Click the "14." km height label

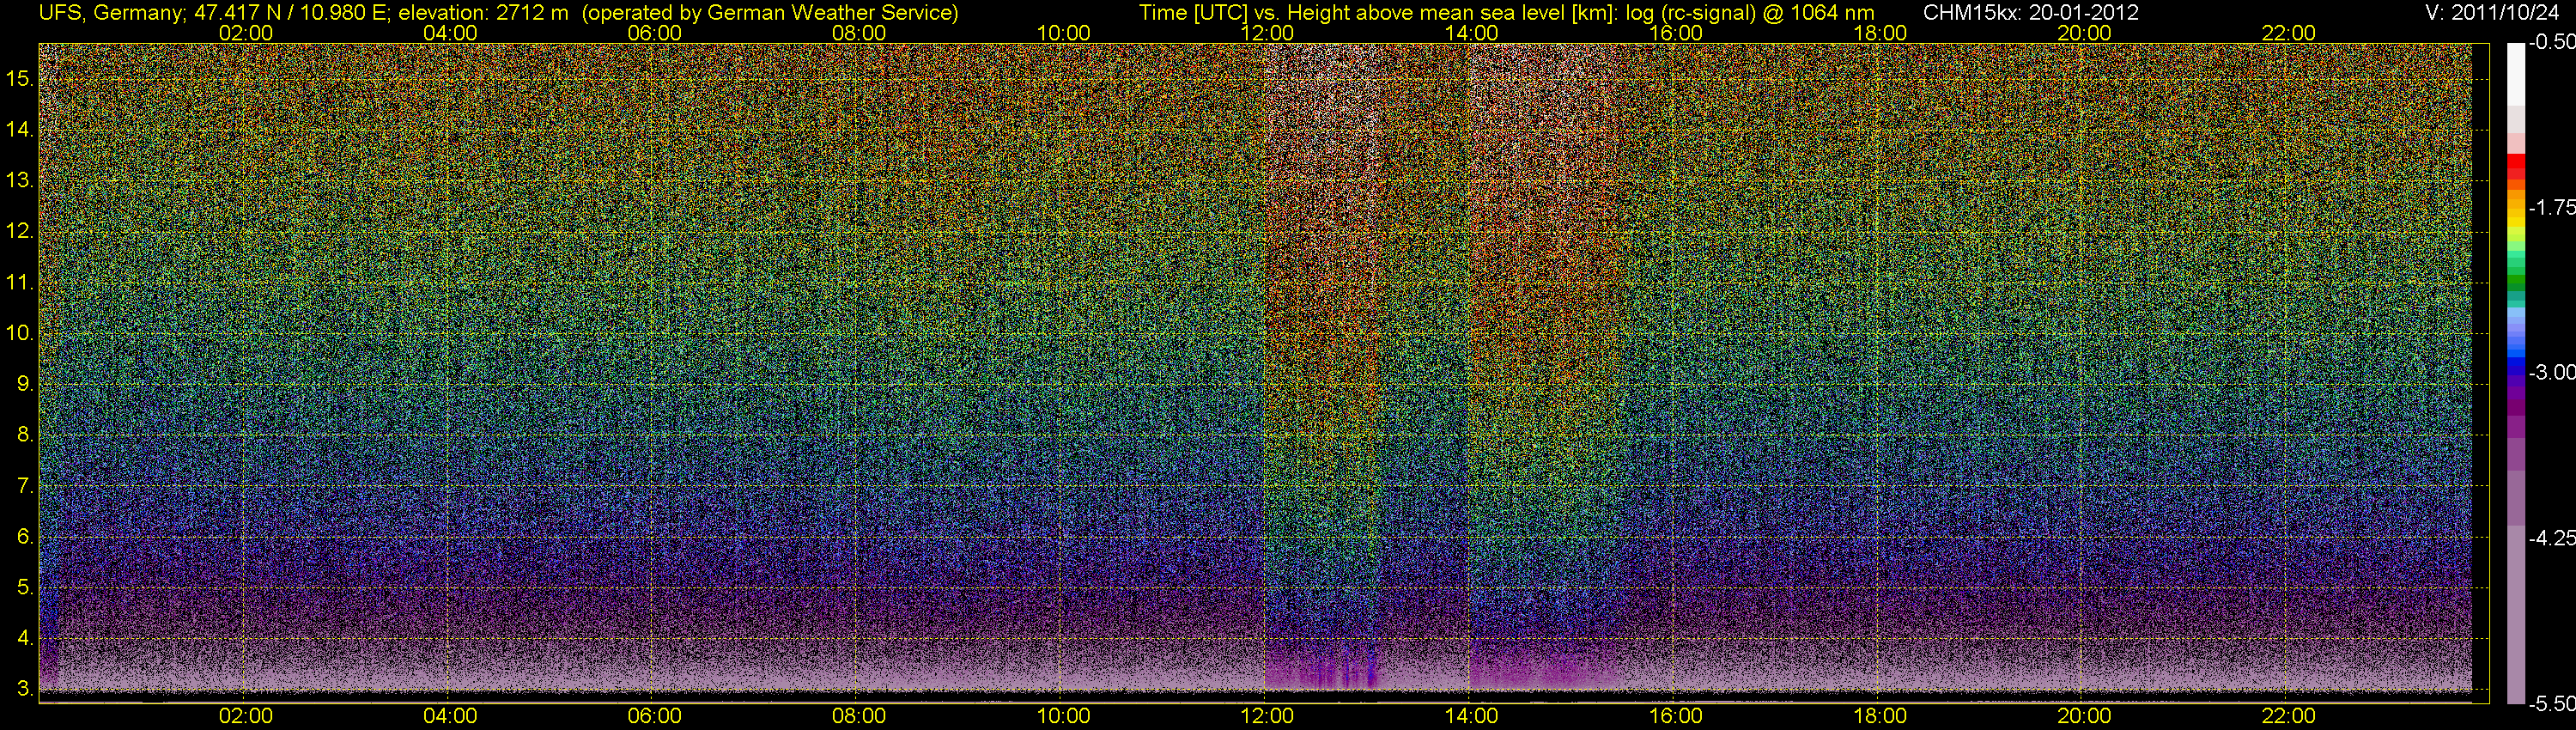(x=20, y=129)
